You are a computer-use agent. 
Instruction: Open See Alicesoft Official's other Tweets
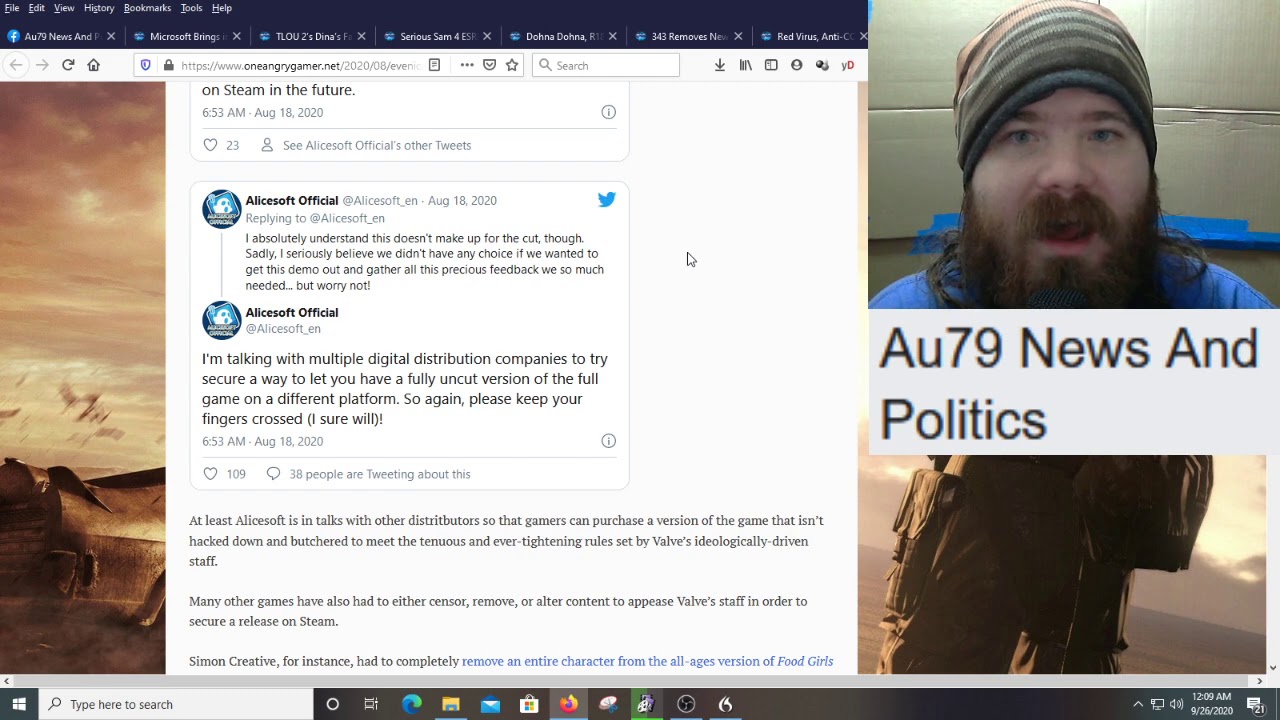[377, 145]
